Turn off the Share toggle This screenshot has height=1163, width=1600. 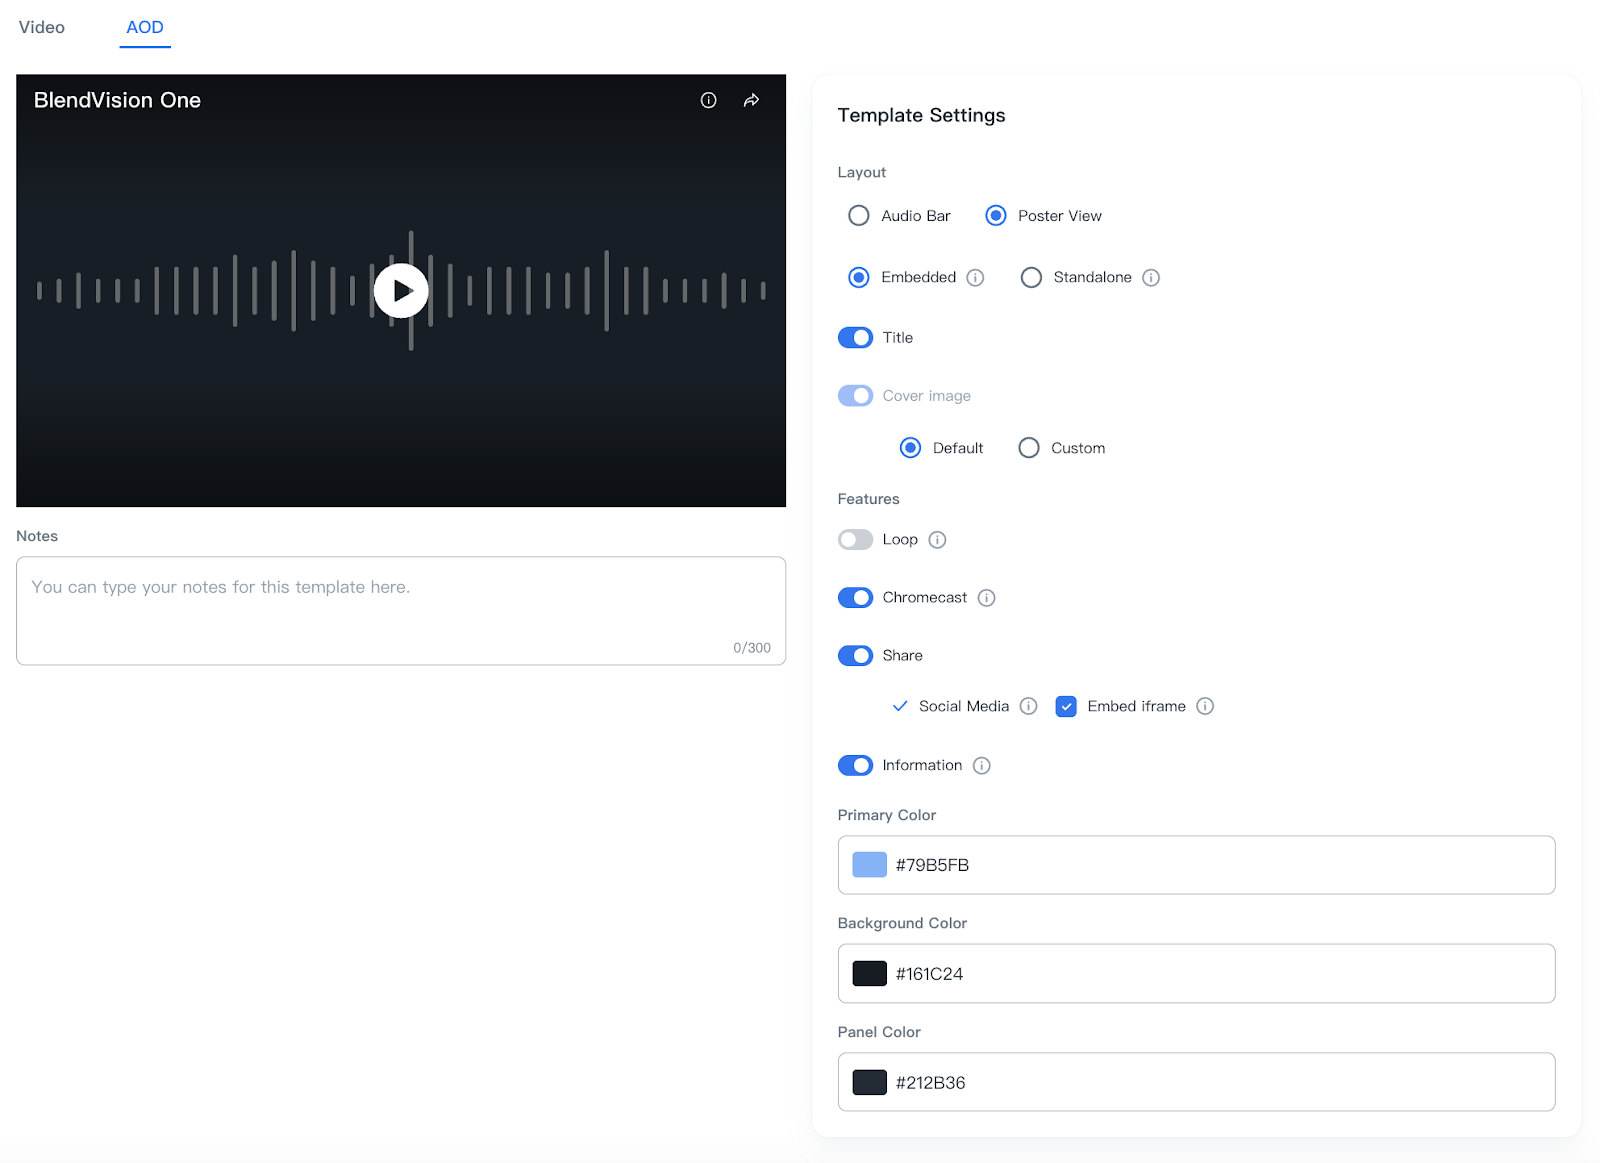855,655
